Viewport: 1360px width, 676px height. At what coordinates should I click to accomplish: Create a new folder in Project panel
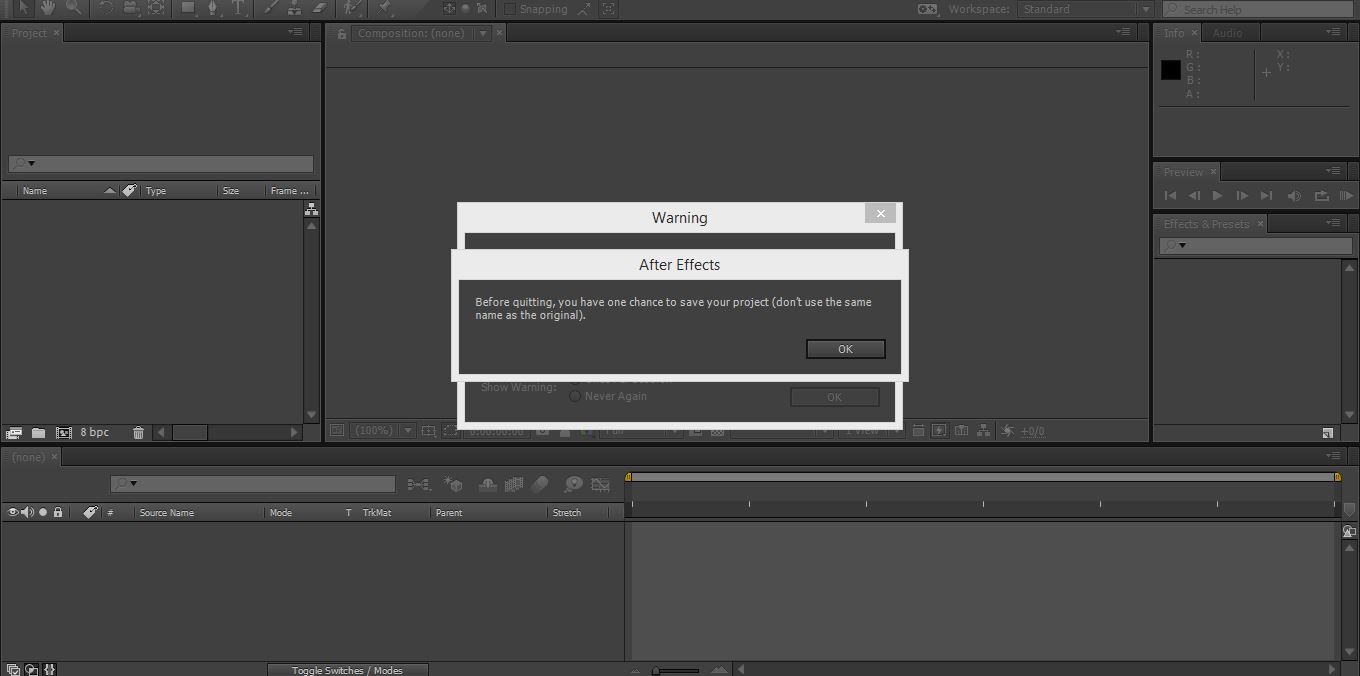[x=38, y=433]
